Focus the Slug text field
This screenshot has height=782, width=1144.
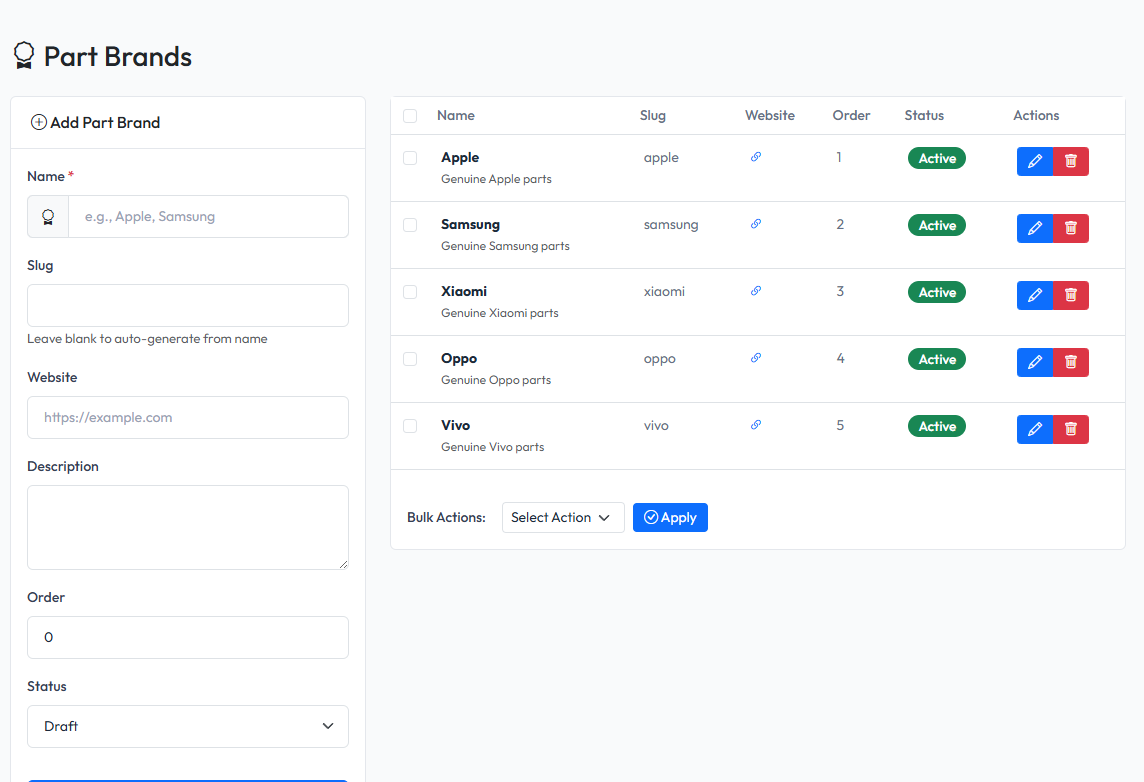pos(188,305)
